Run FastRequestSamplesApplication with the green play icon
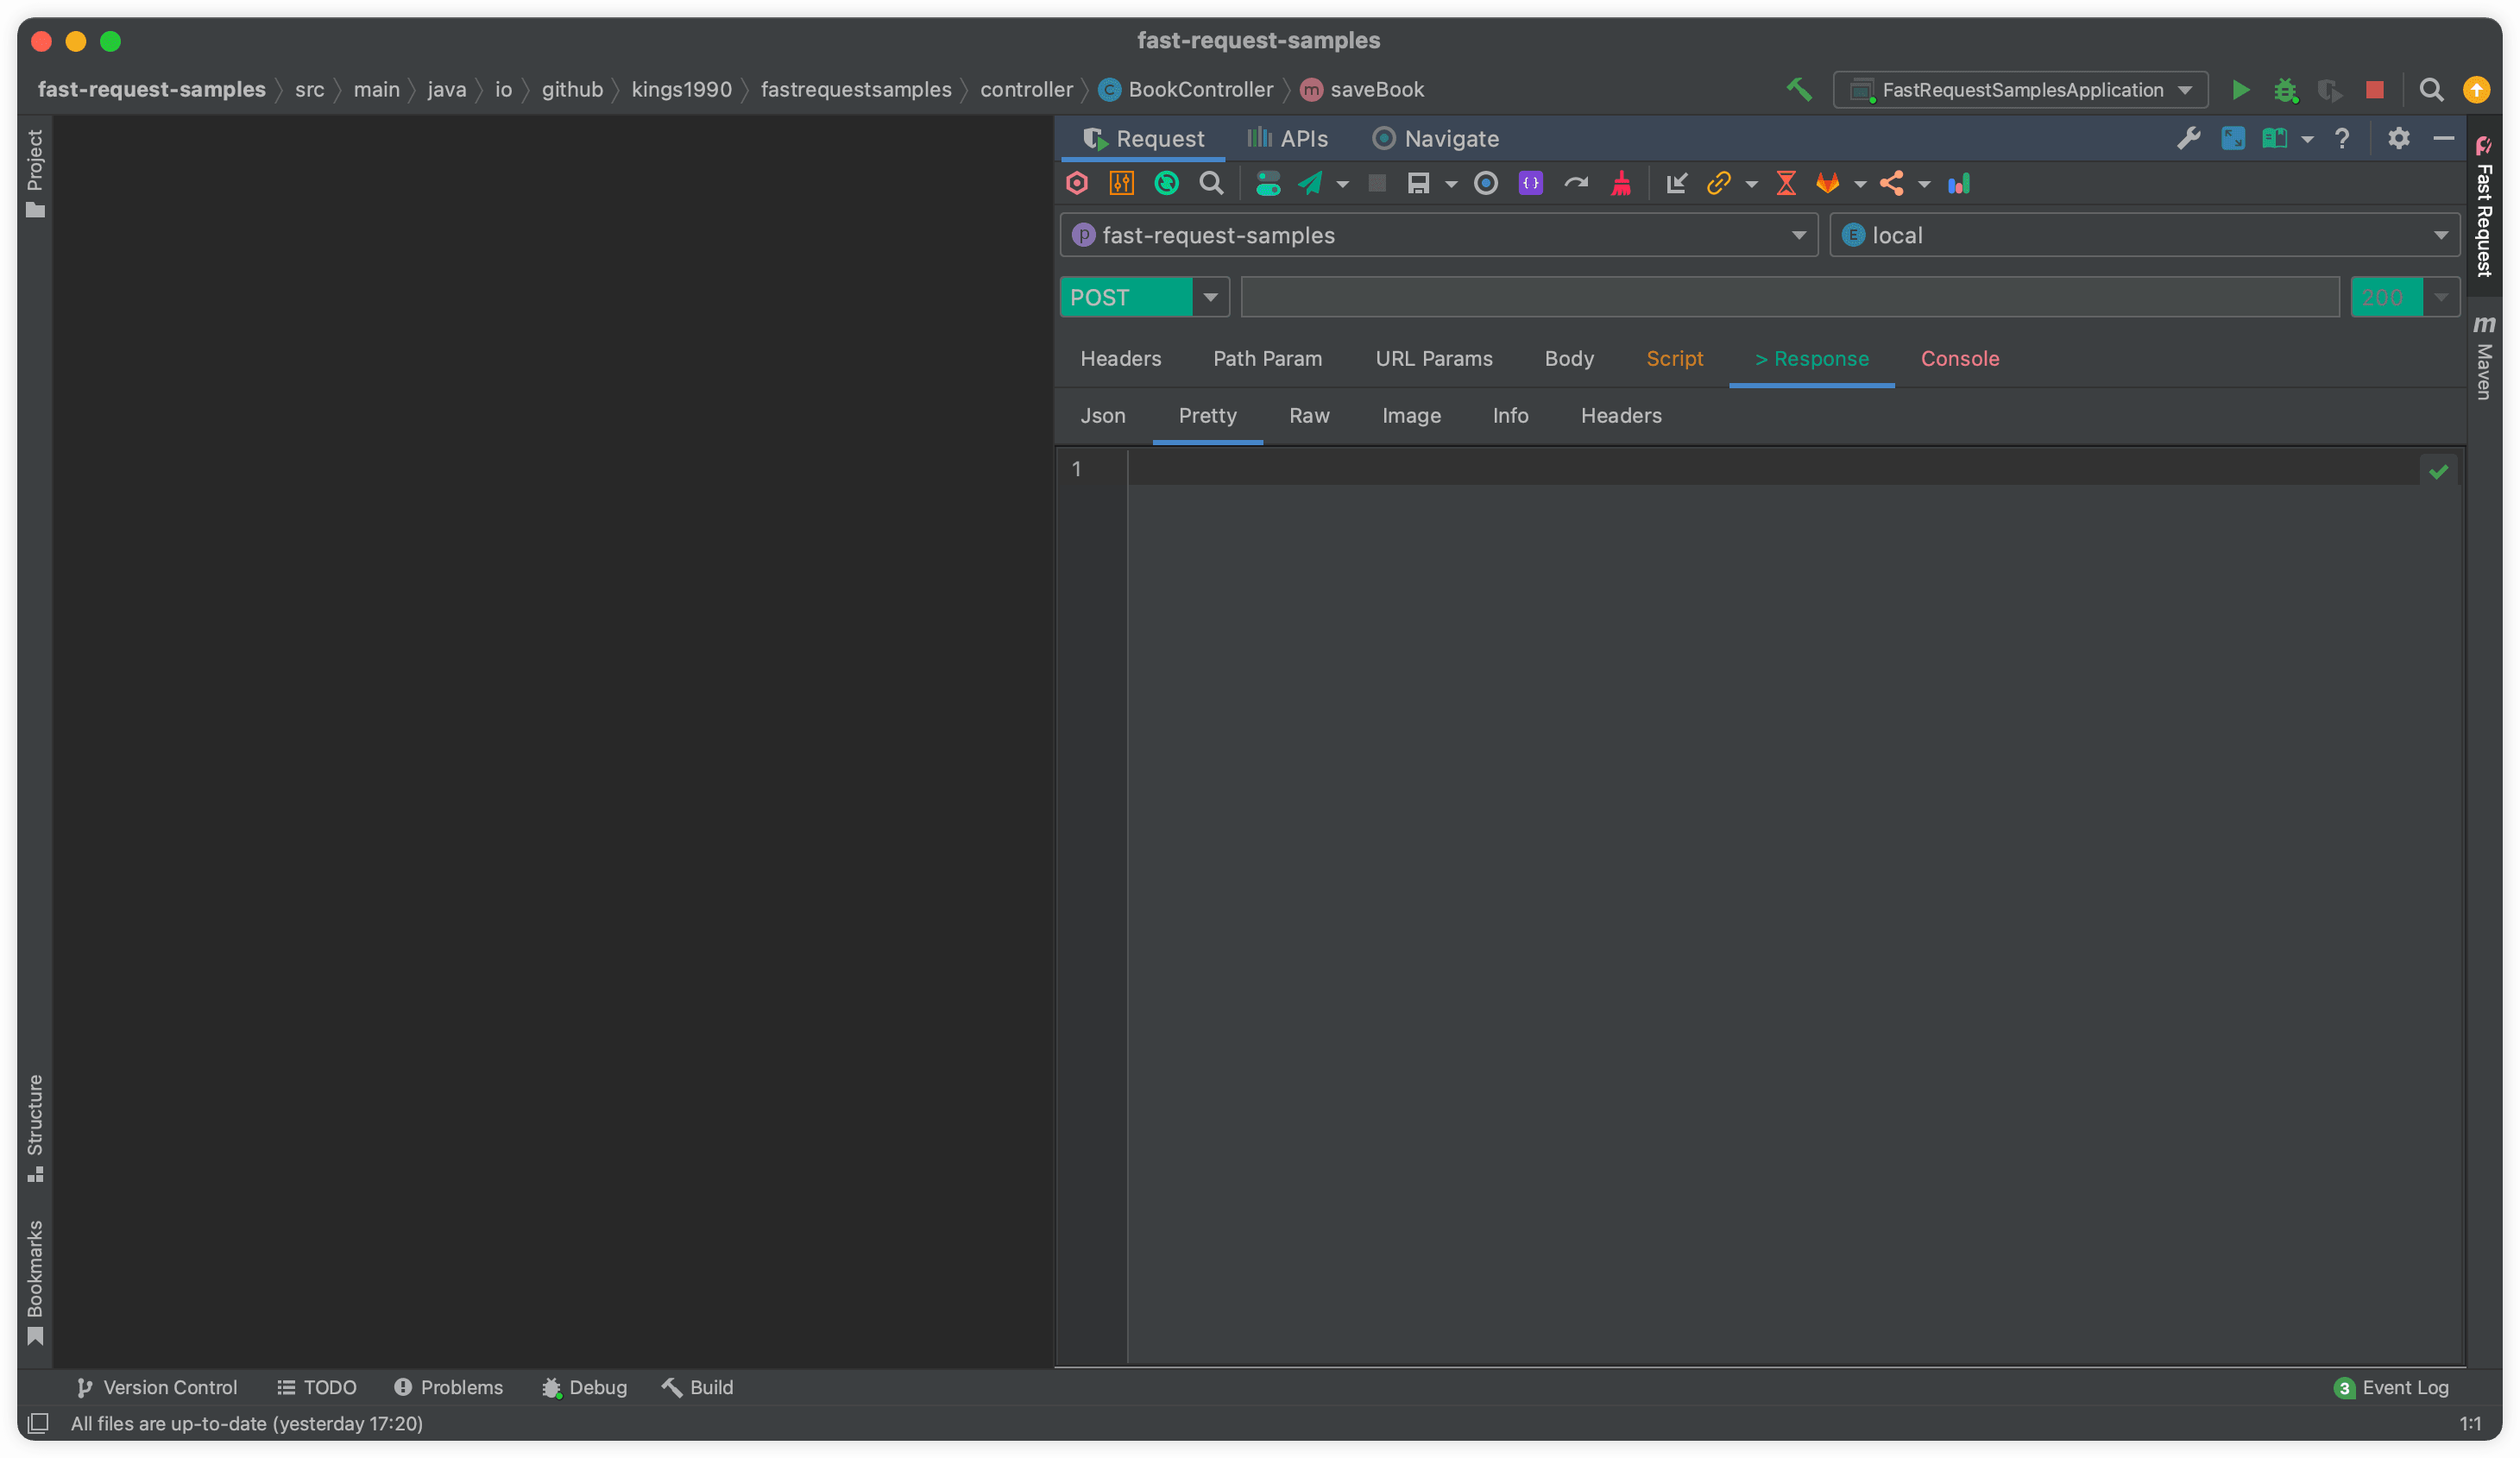Image resolution: width=2520 pixels, height=1458 pixels. pos(2240,89)
